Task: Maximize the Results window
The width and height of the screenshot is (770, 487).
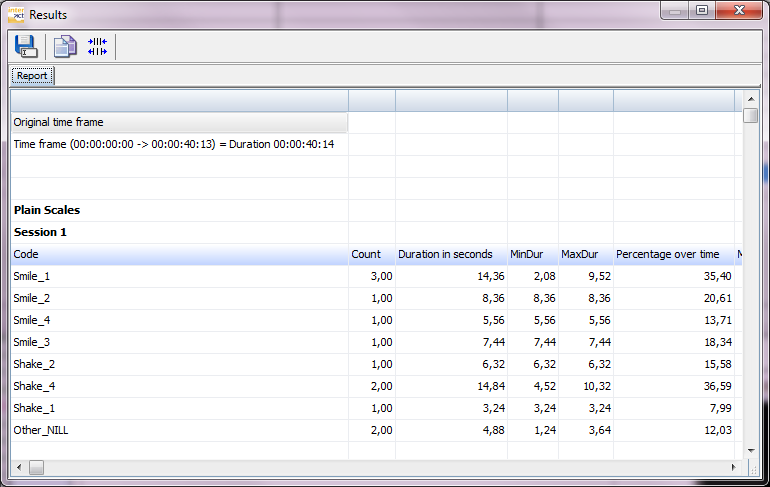Action: [701, 11]
